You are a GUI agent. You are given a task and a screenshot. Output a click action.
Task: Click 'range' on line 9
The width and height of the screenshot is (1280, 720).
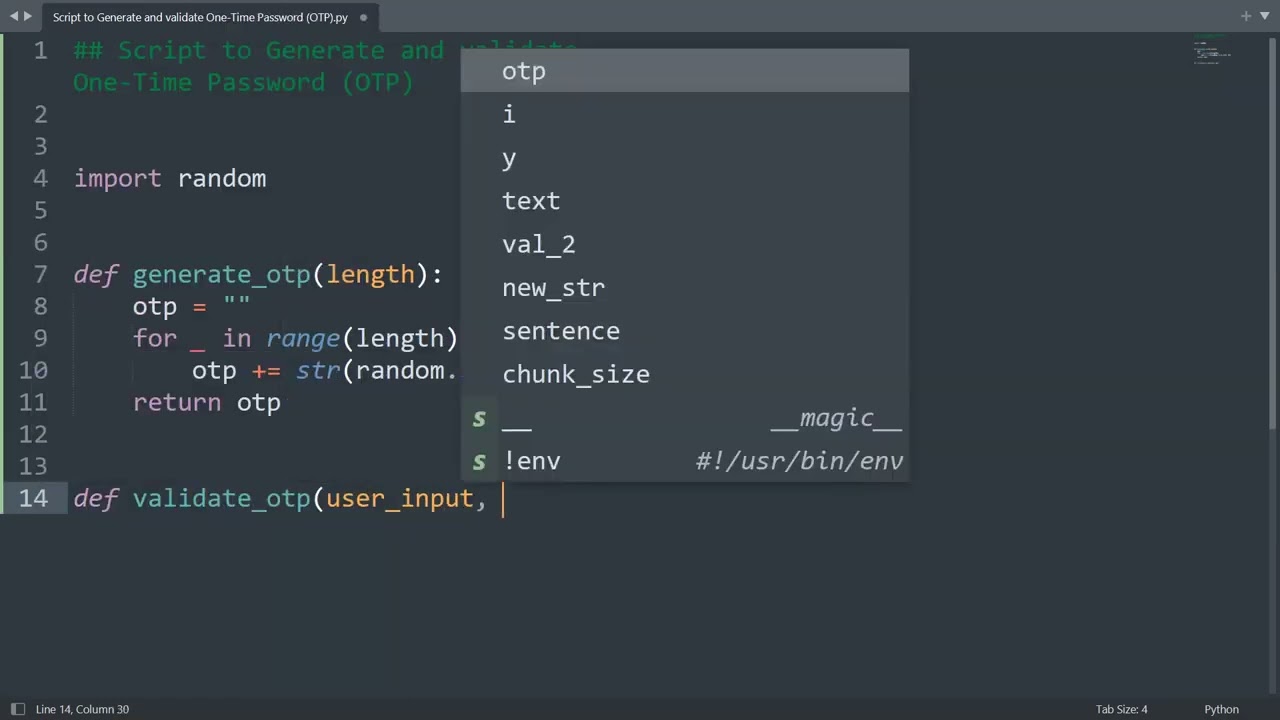tap(304, 339)
